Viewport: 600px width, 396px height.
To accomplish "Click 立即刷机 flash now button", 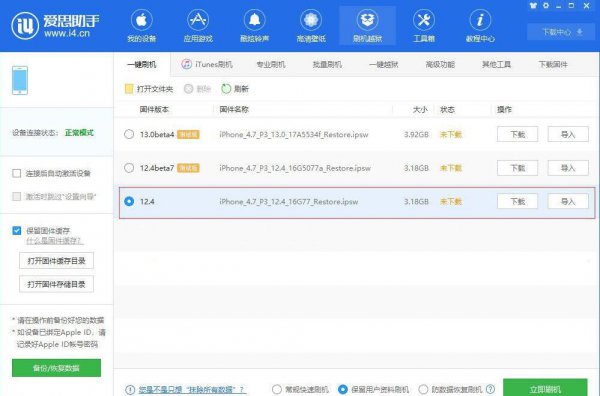I will coord(545,388).
